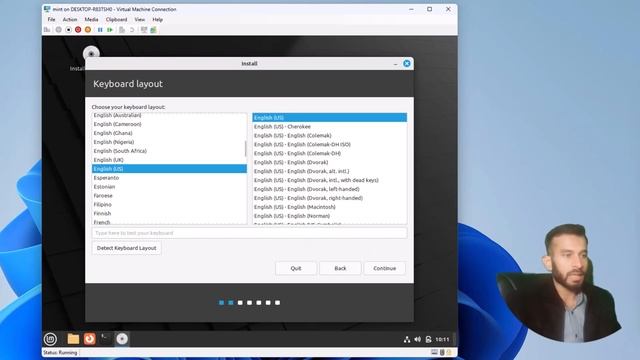640x360 pixels.
Task: Open the File menu
Action: point(51,19)
